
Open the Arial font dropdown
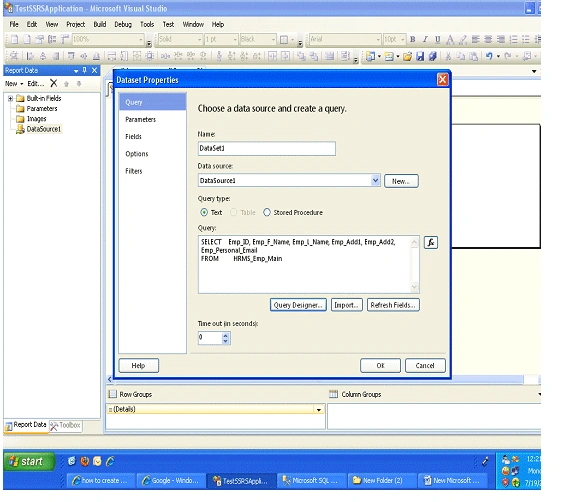[x=378, y=39]
